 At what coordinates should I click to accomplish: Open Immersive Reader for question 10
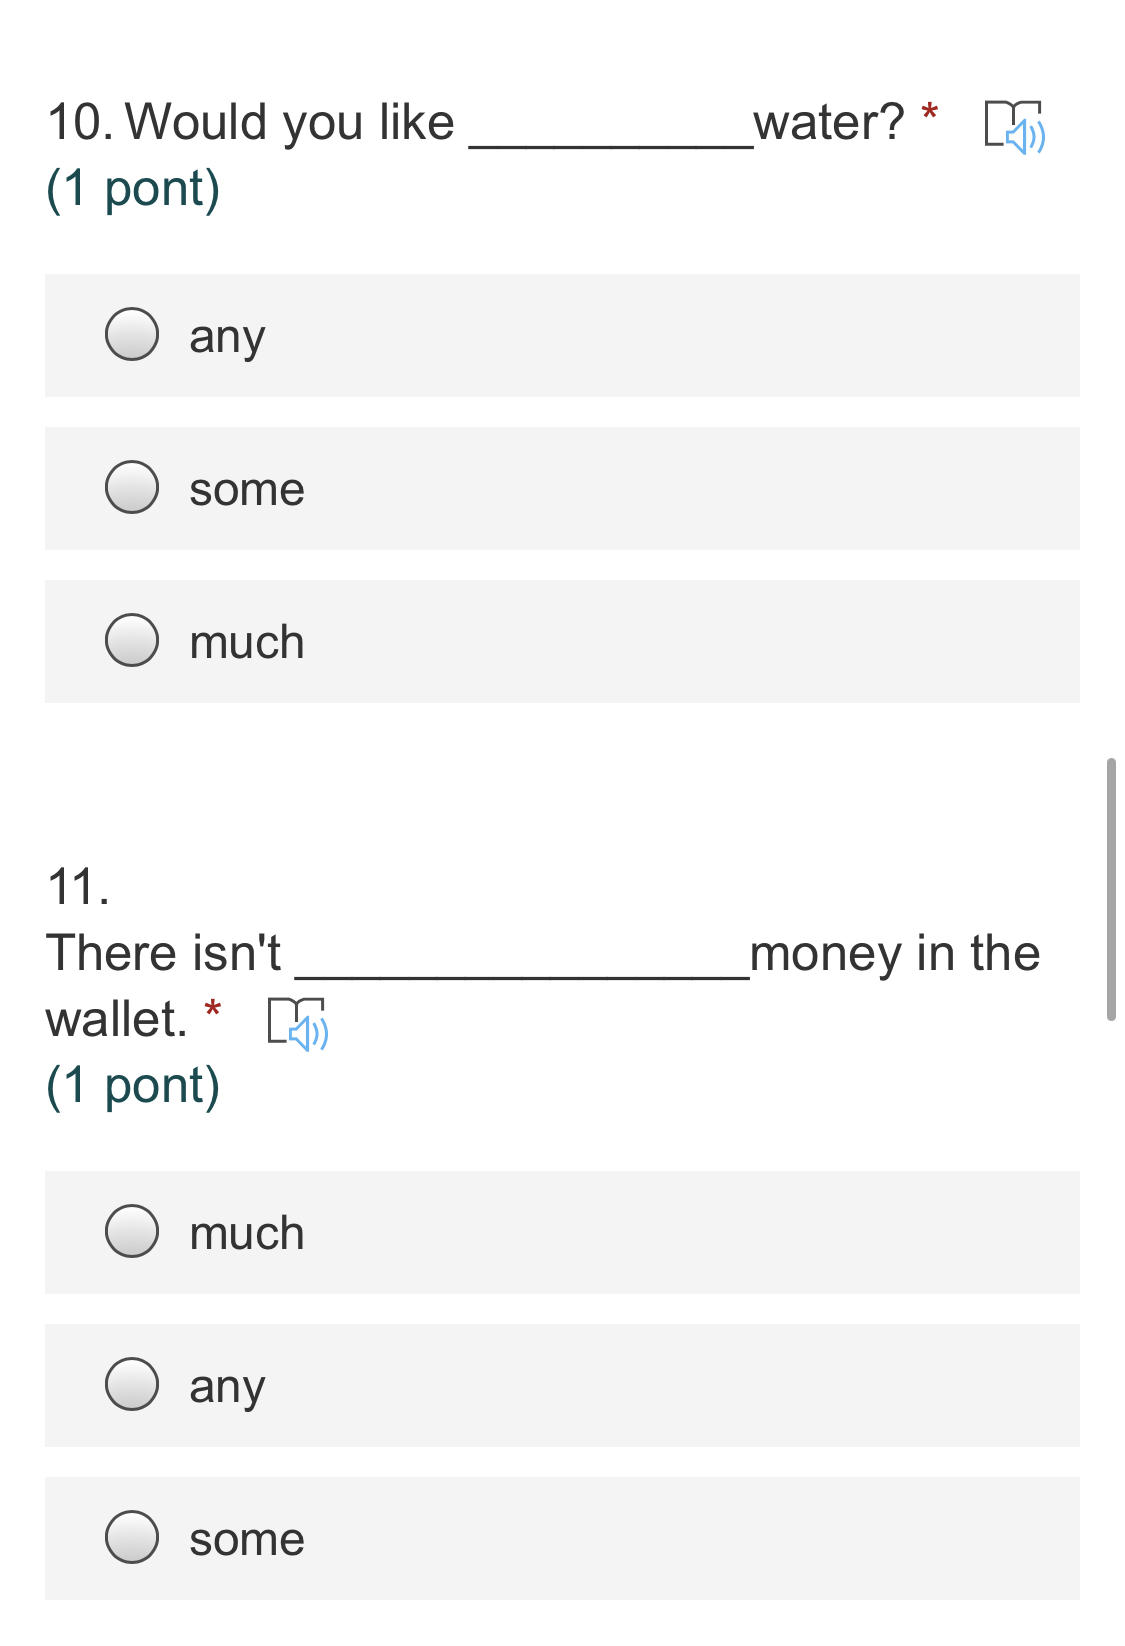click(1014, 127)
